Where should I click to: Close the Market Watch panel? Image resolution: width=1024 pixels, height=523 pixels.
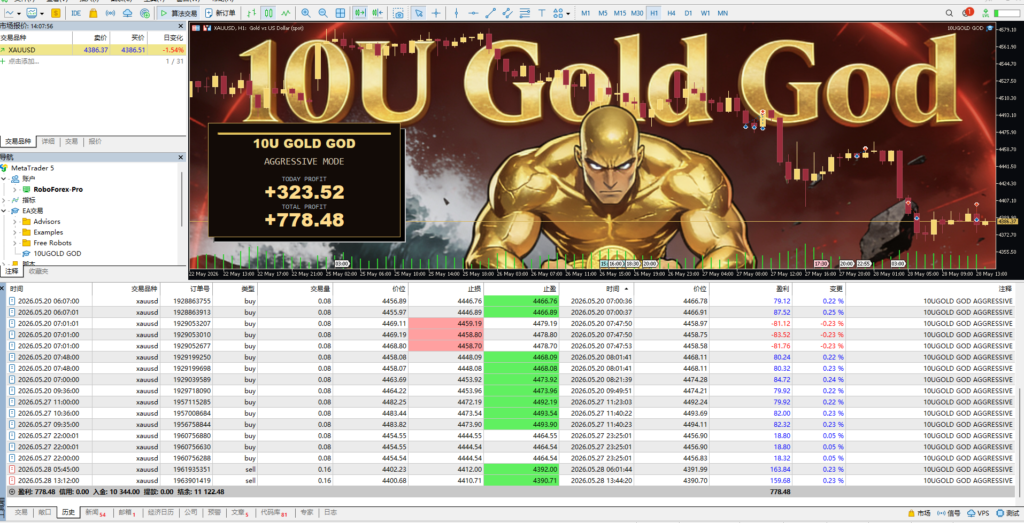pos(181,26)
